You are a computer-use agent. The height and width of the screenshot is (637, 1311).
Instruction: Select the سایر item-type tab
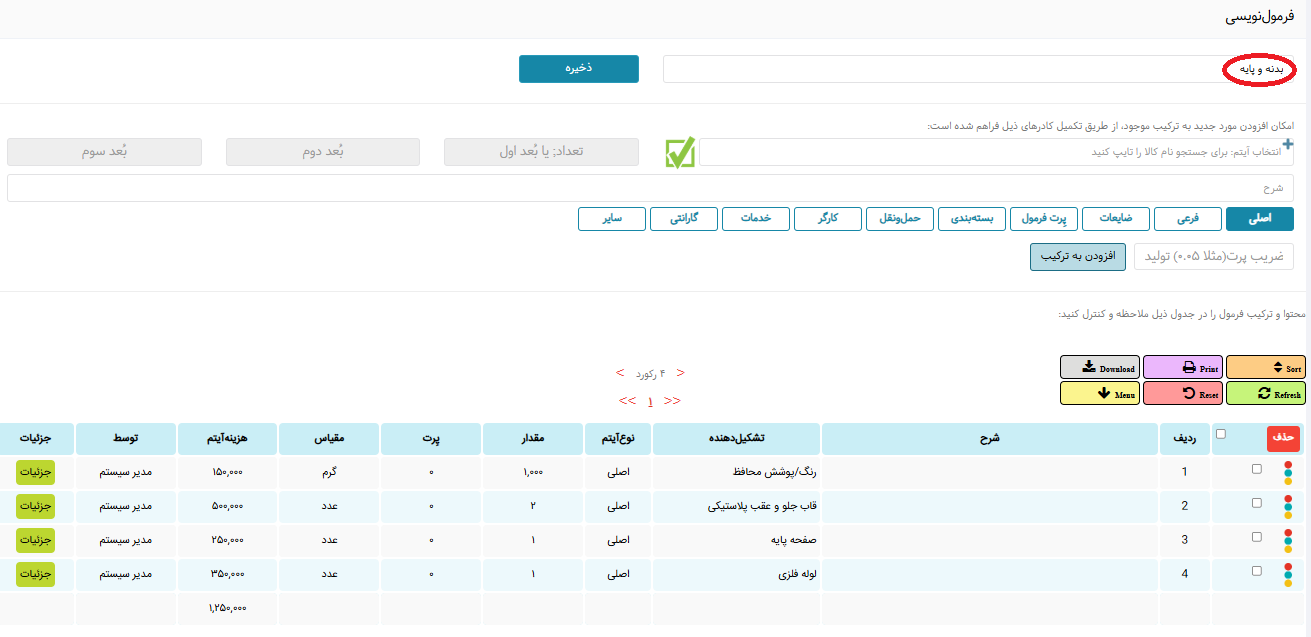(612, 219)
